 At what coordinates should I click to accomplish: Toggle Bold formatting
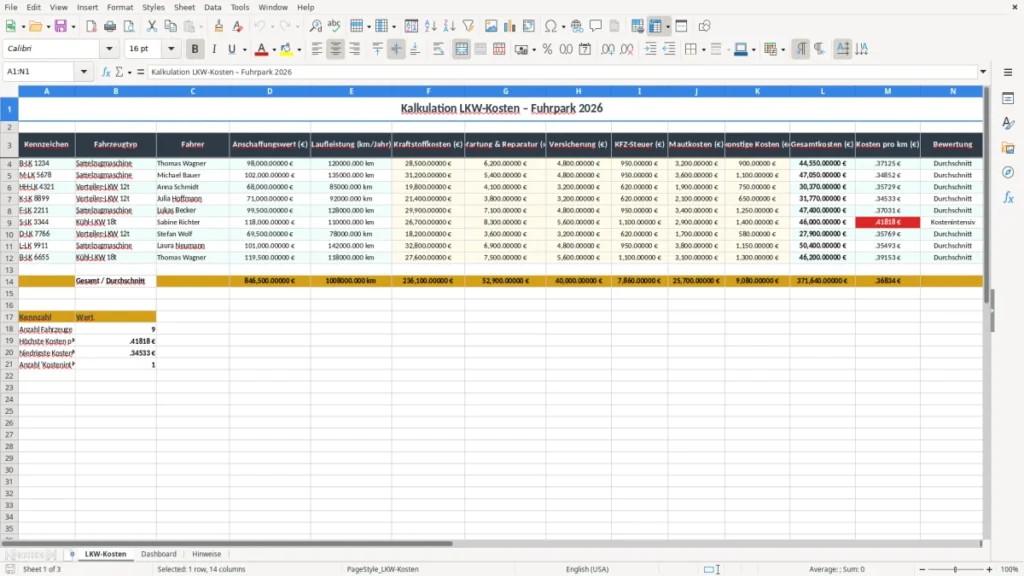click(x=195, y=49)
